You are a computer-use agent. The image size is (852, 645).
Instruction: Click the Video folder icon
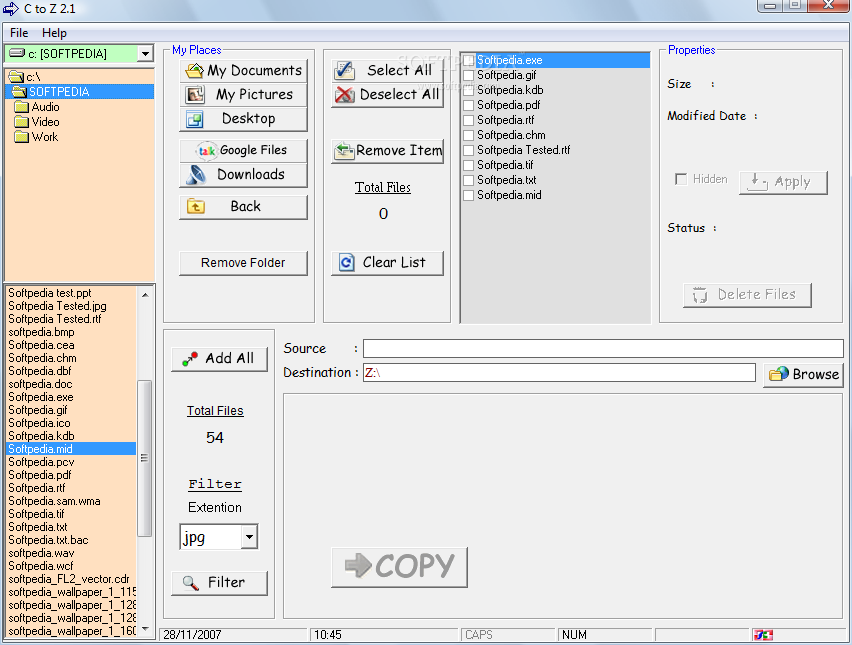pyautogui.click(x=21, y=122)
